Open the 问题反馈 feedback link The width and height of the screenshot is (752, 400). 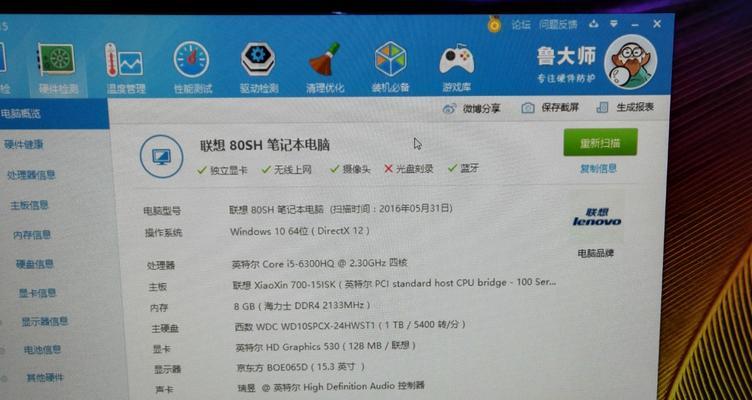pos(558,24)
